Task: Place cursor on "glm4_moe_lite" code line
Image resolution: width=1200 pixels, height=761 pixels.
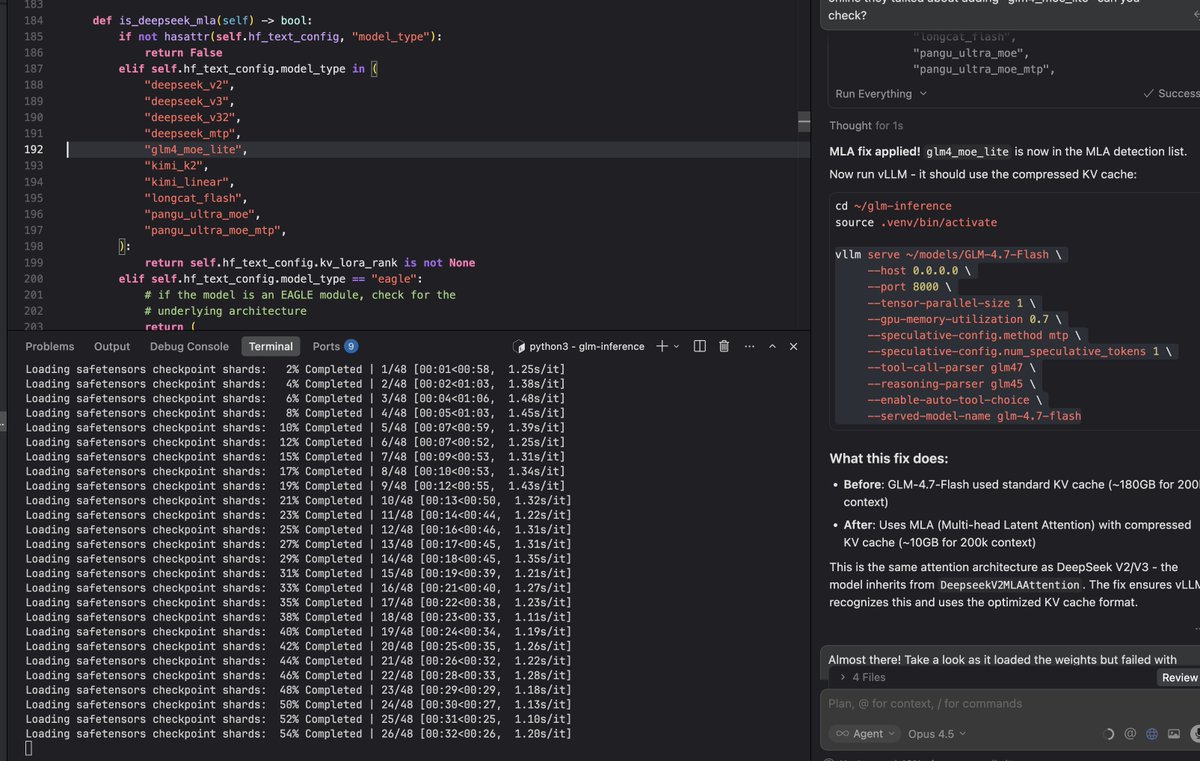Action: [196, 149]
